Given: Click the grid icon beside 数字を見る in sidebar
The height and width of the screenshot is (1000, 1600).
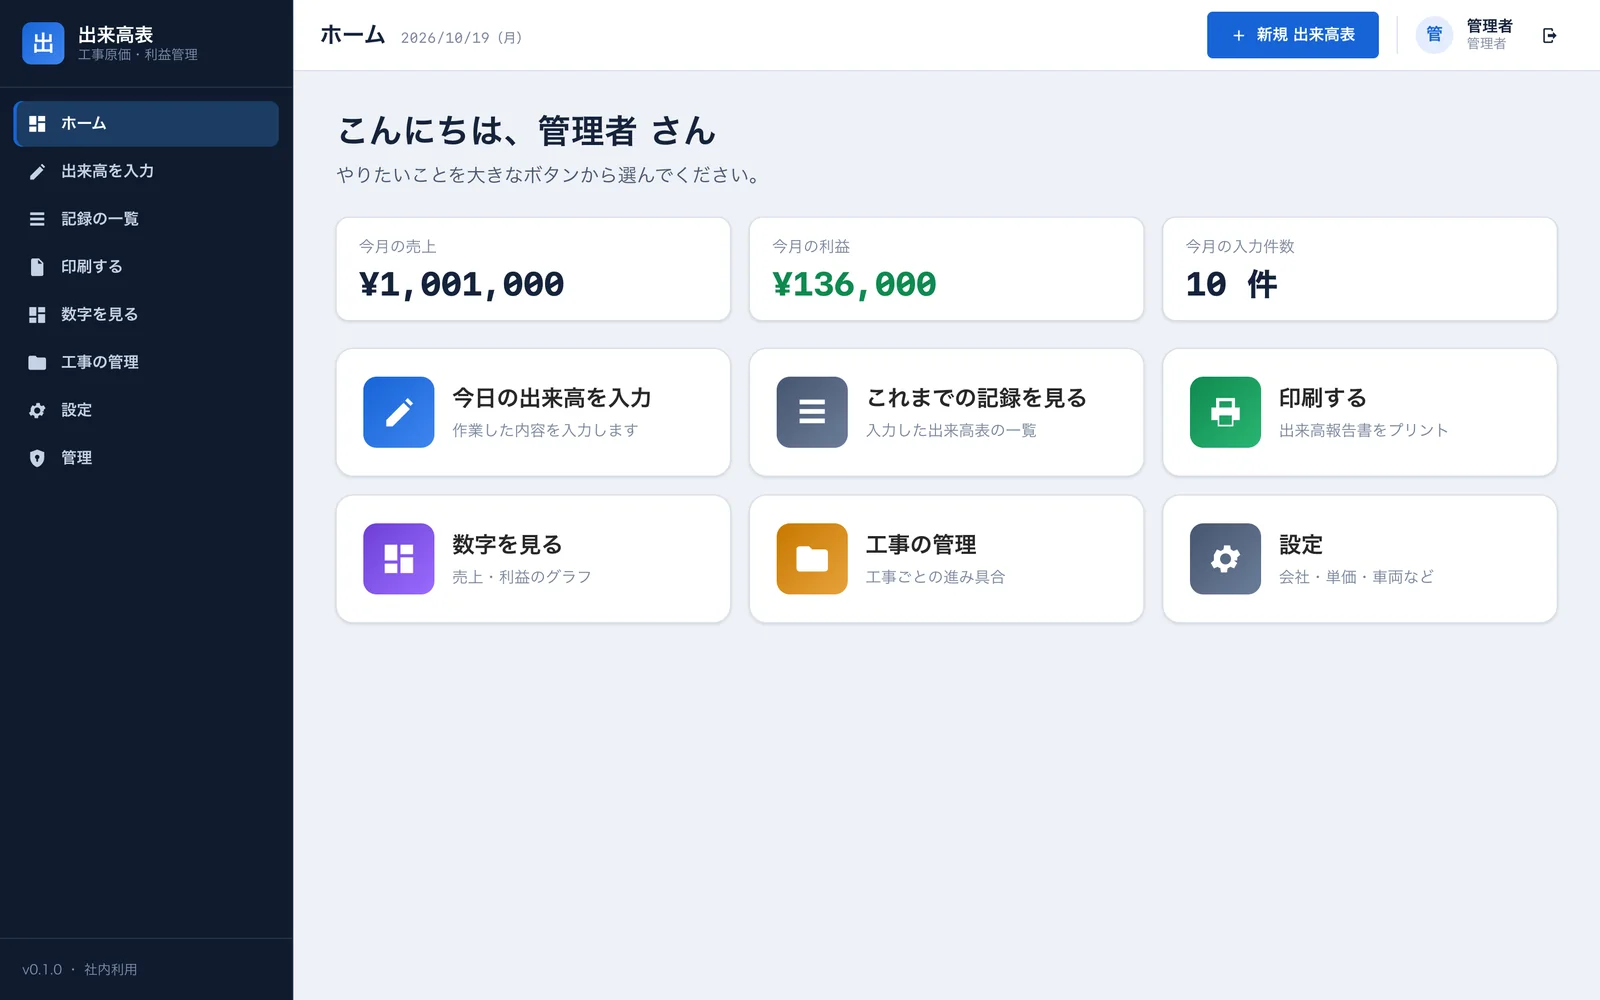Looking at the screenshot, I should (37, 315).
